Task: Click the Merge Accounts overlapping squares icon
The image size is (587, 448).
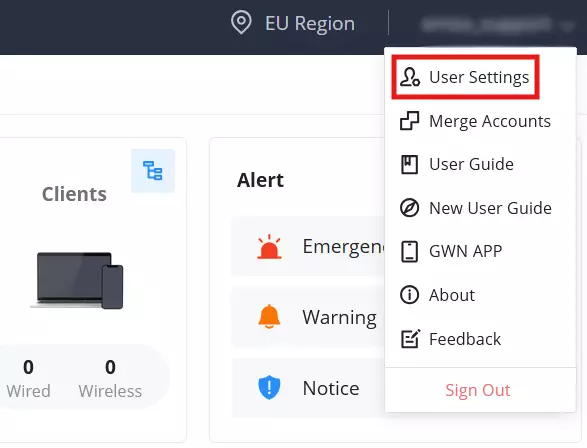Action: [x=409, y=121]
